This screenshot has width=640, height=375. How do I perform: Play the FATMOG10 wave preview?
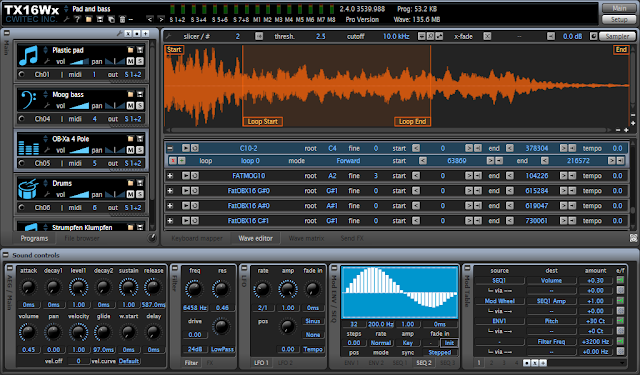[186, 175]
